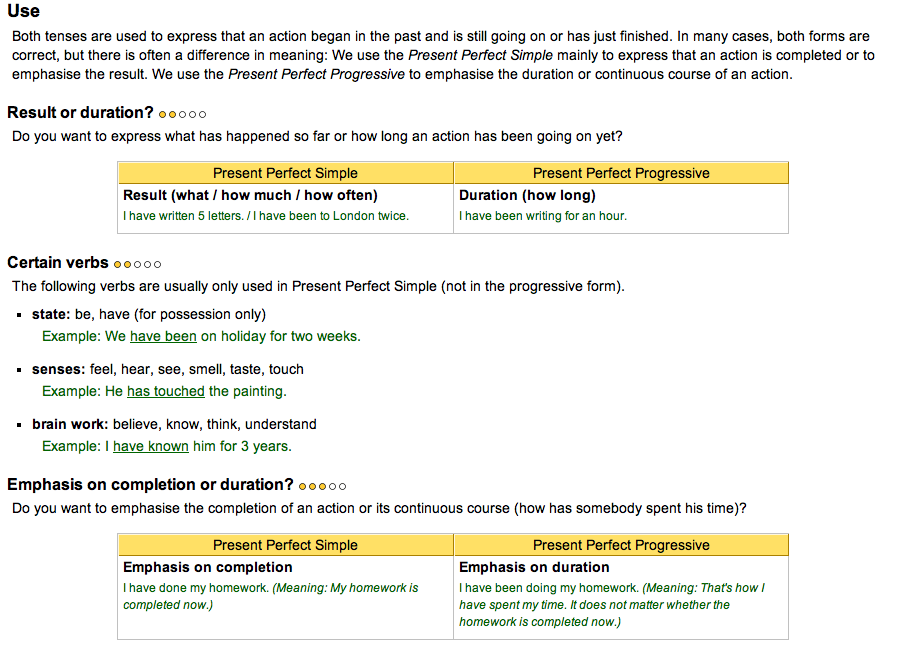898x649 pixels.
Task: Click the second Present Perfect Progressive table header
Action: click(x=621, y=545)
